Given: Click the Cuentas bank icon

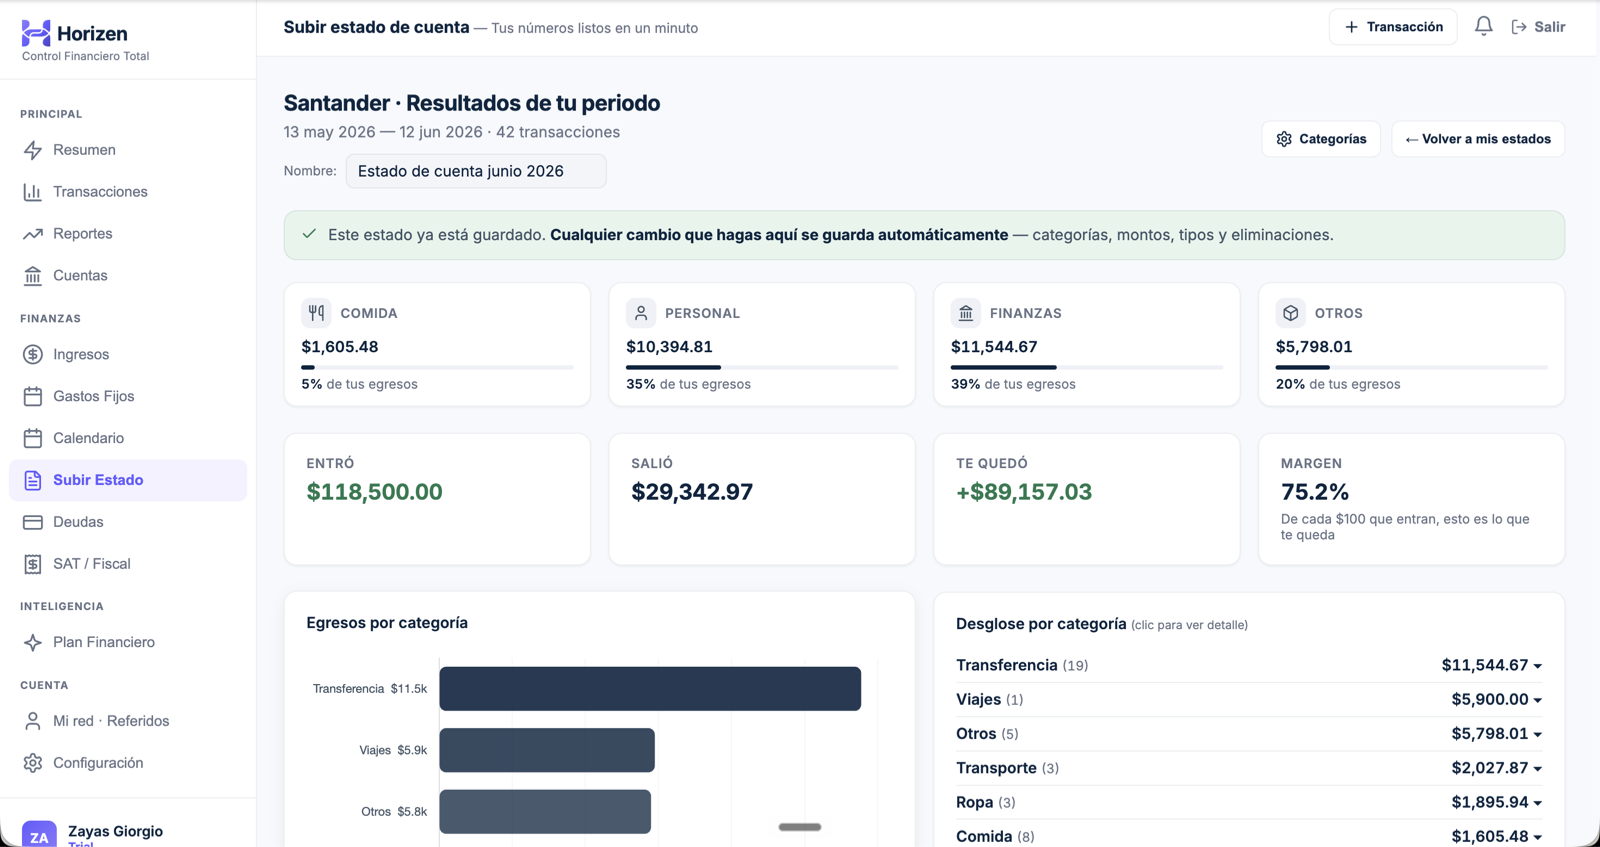Looking at the screenshot, I should click(33, 276).
